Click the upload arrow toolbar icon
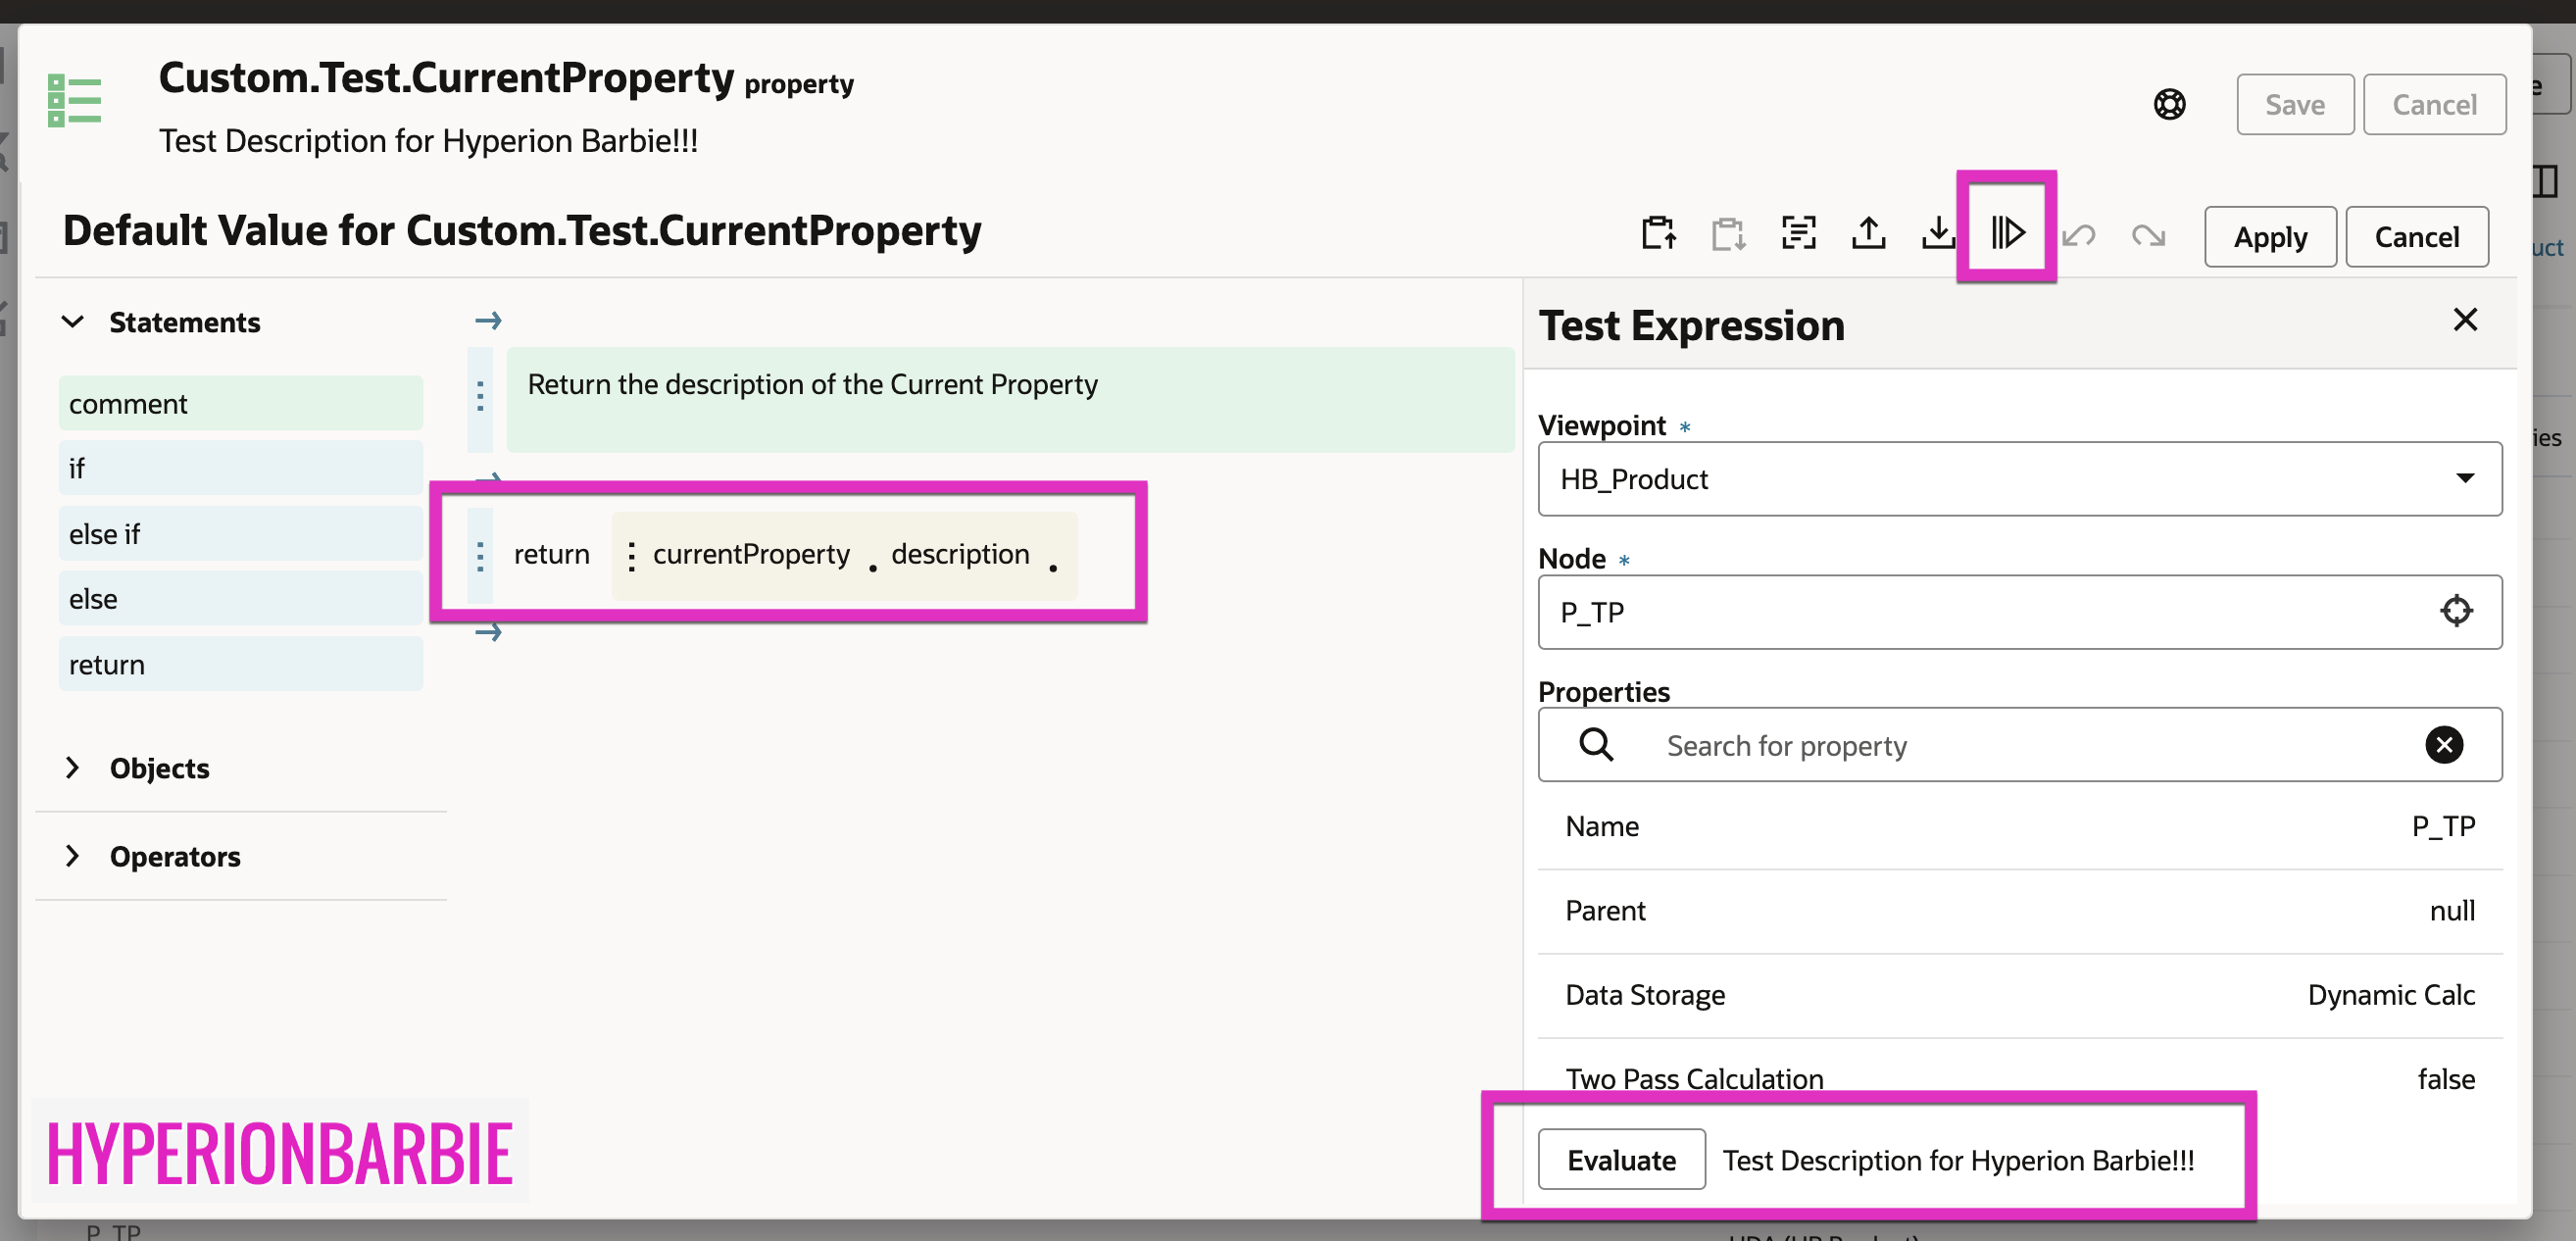This screenshot has height=1241, width=2576. (x=1868, y=233)
